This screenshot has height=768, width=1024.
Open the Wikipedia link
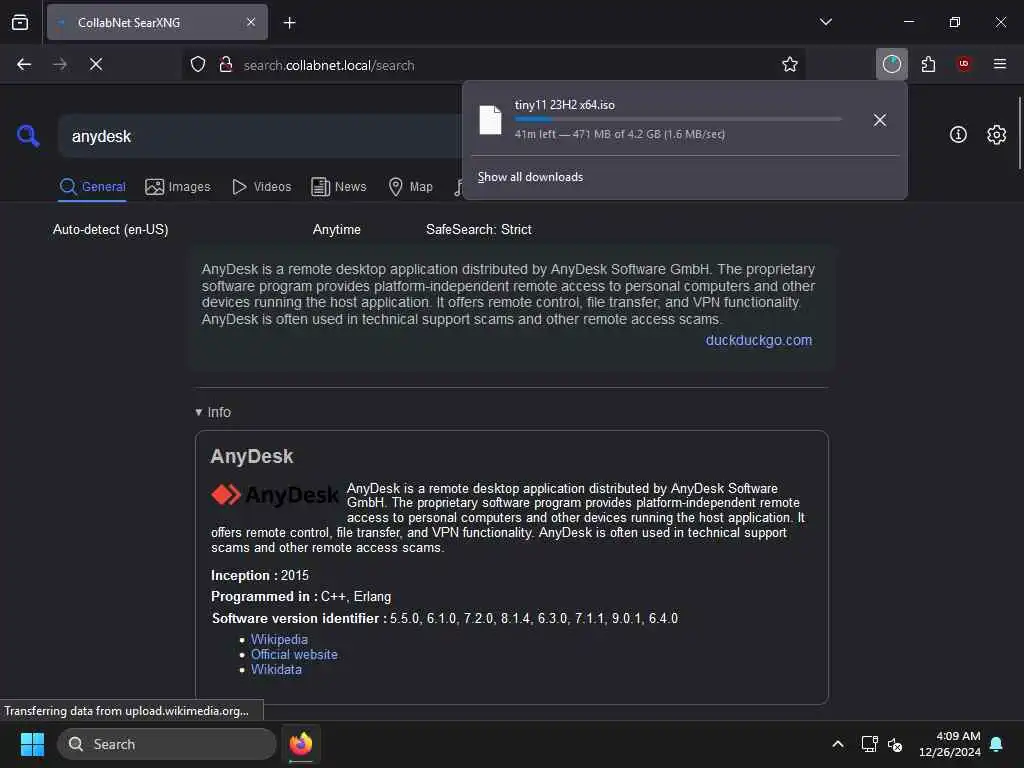point(279,639)
